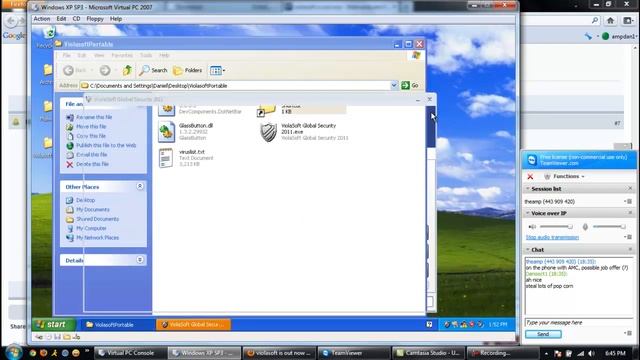Collapse the Chat section in TeamViewer
The image size is (640, 360).
[x=527, y=249]
